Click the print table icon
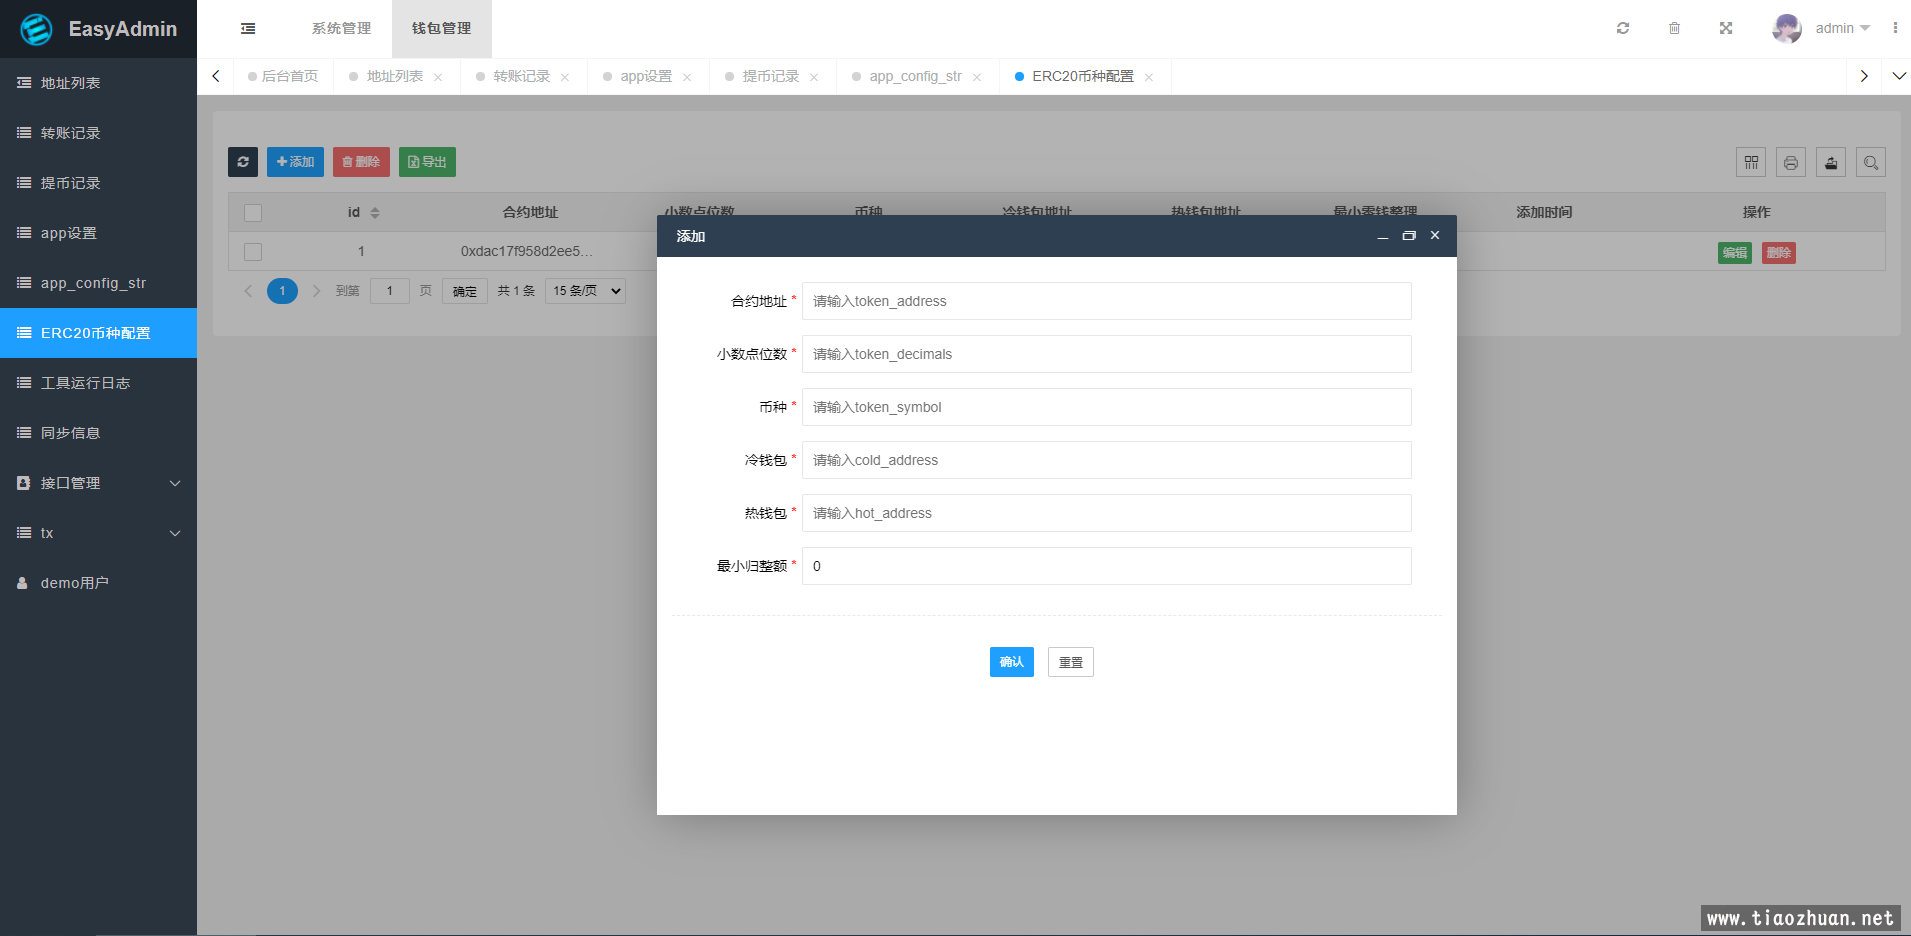Screen dimensions: 1911x936 1791,162
